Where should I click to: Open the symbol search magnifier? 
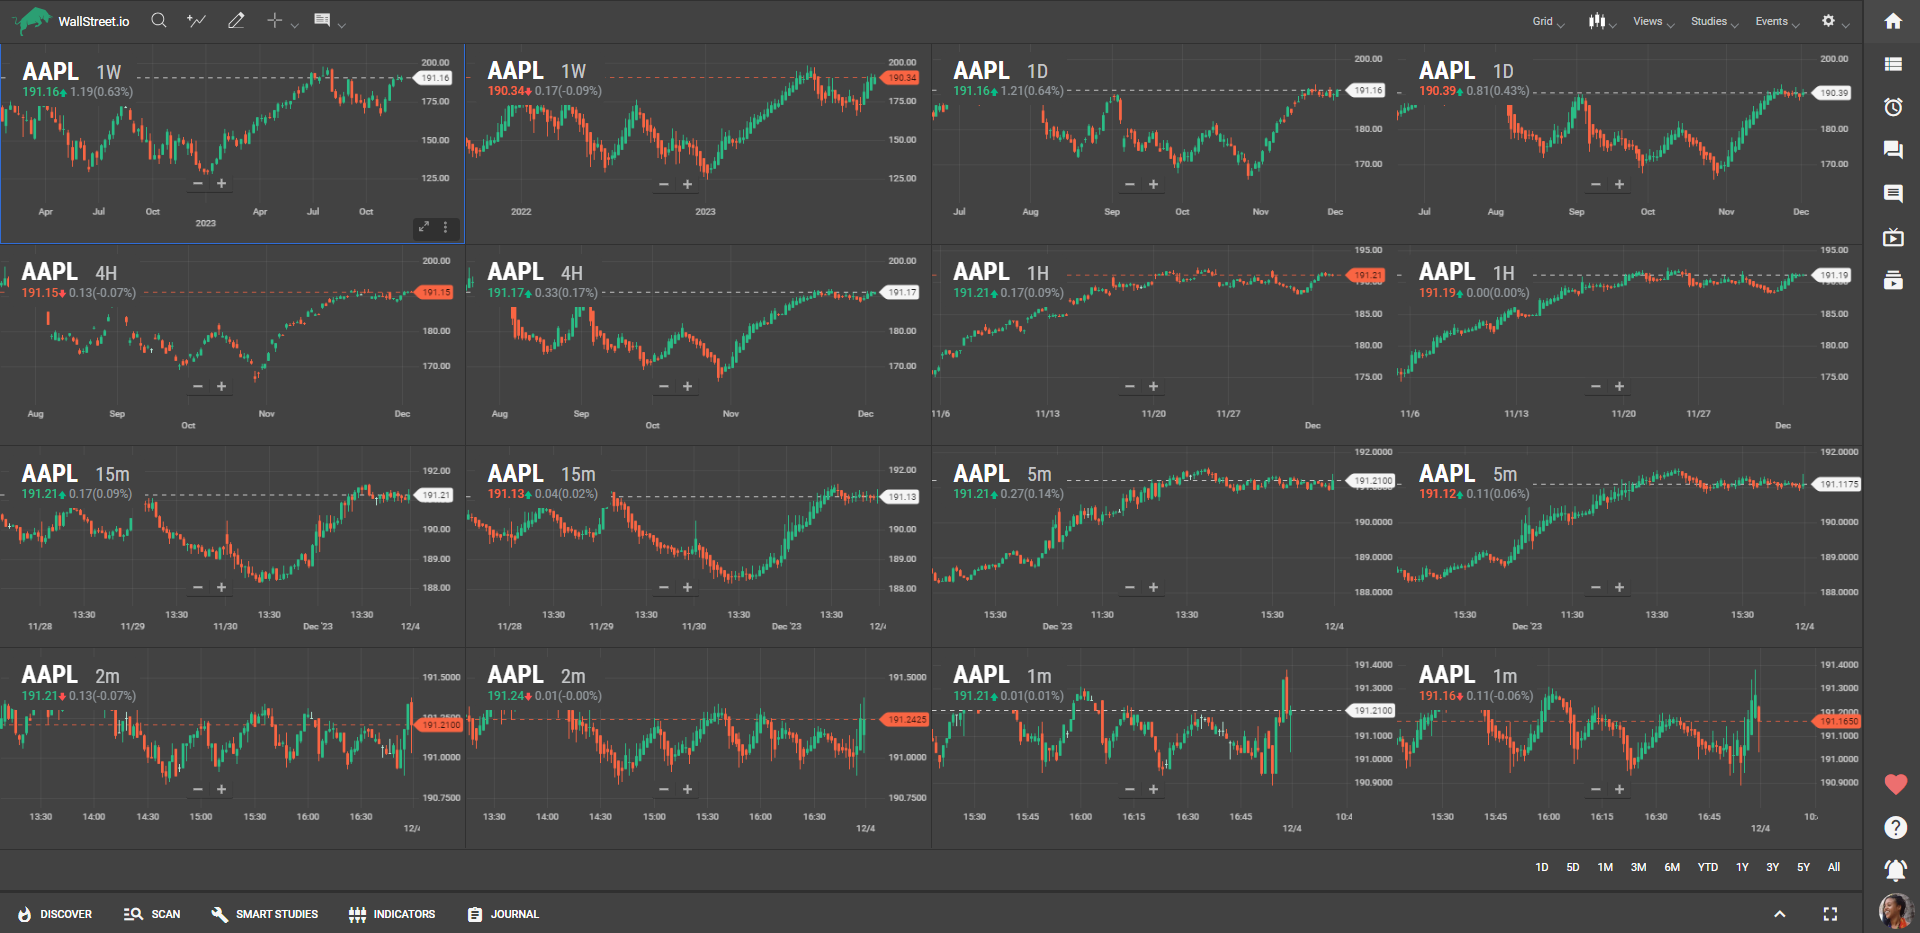158,20
